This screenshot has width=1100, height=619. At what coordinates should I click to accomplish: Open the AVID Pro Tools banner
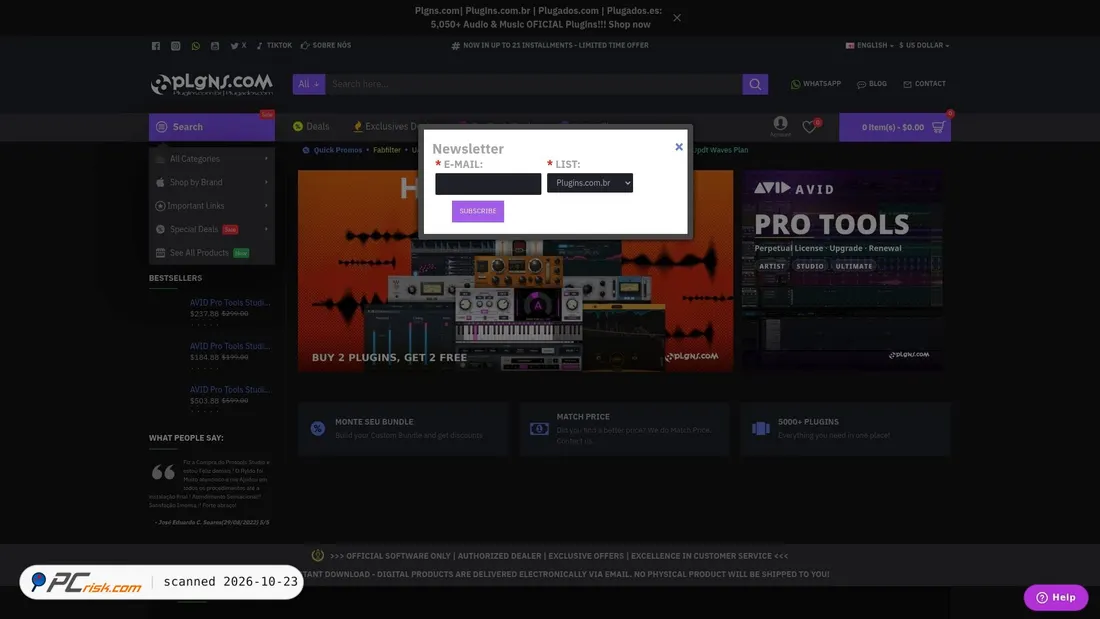click(x=842, y=270)
